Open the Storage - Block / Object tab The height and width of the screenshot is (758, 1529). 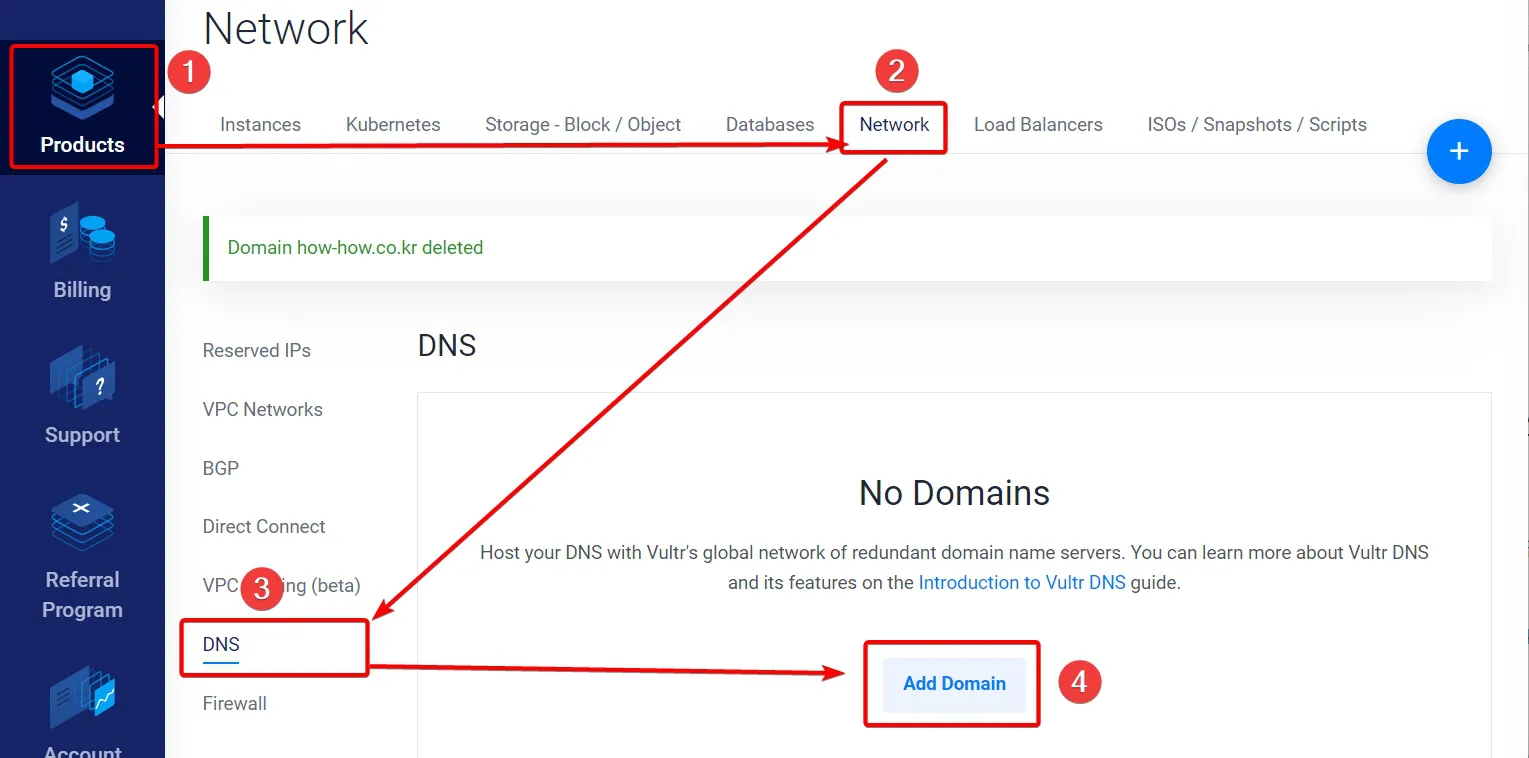583,125
